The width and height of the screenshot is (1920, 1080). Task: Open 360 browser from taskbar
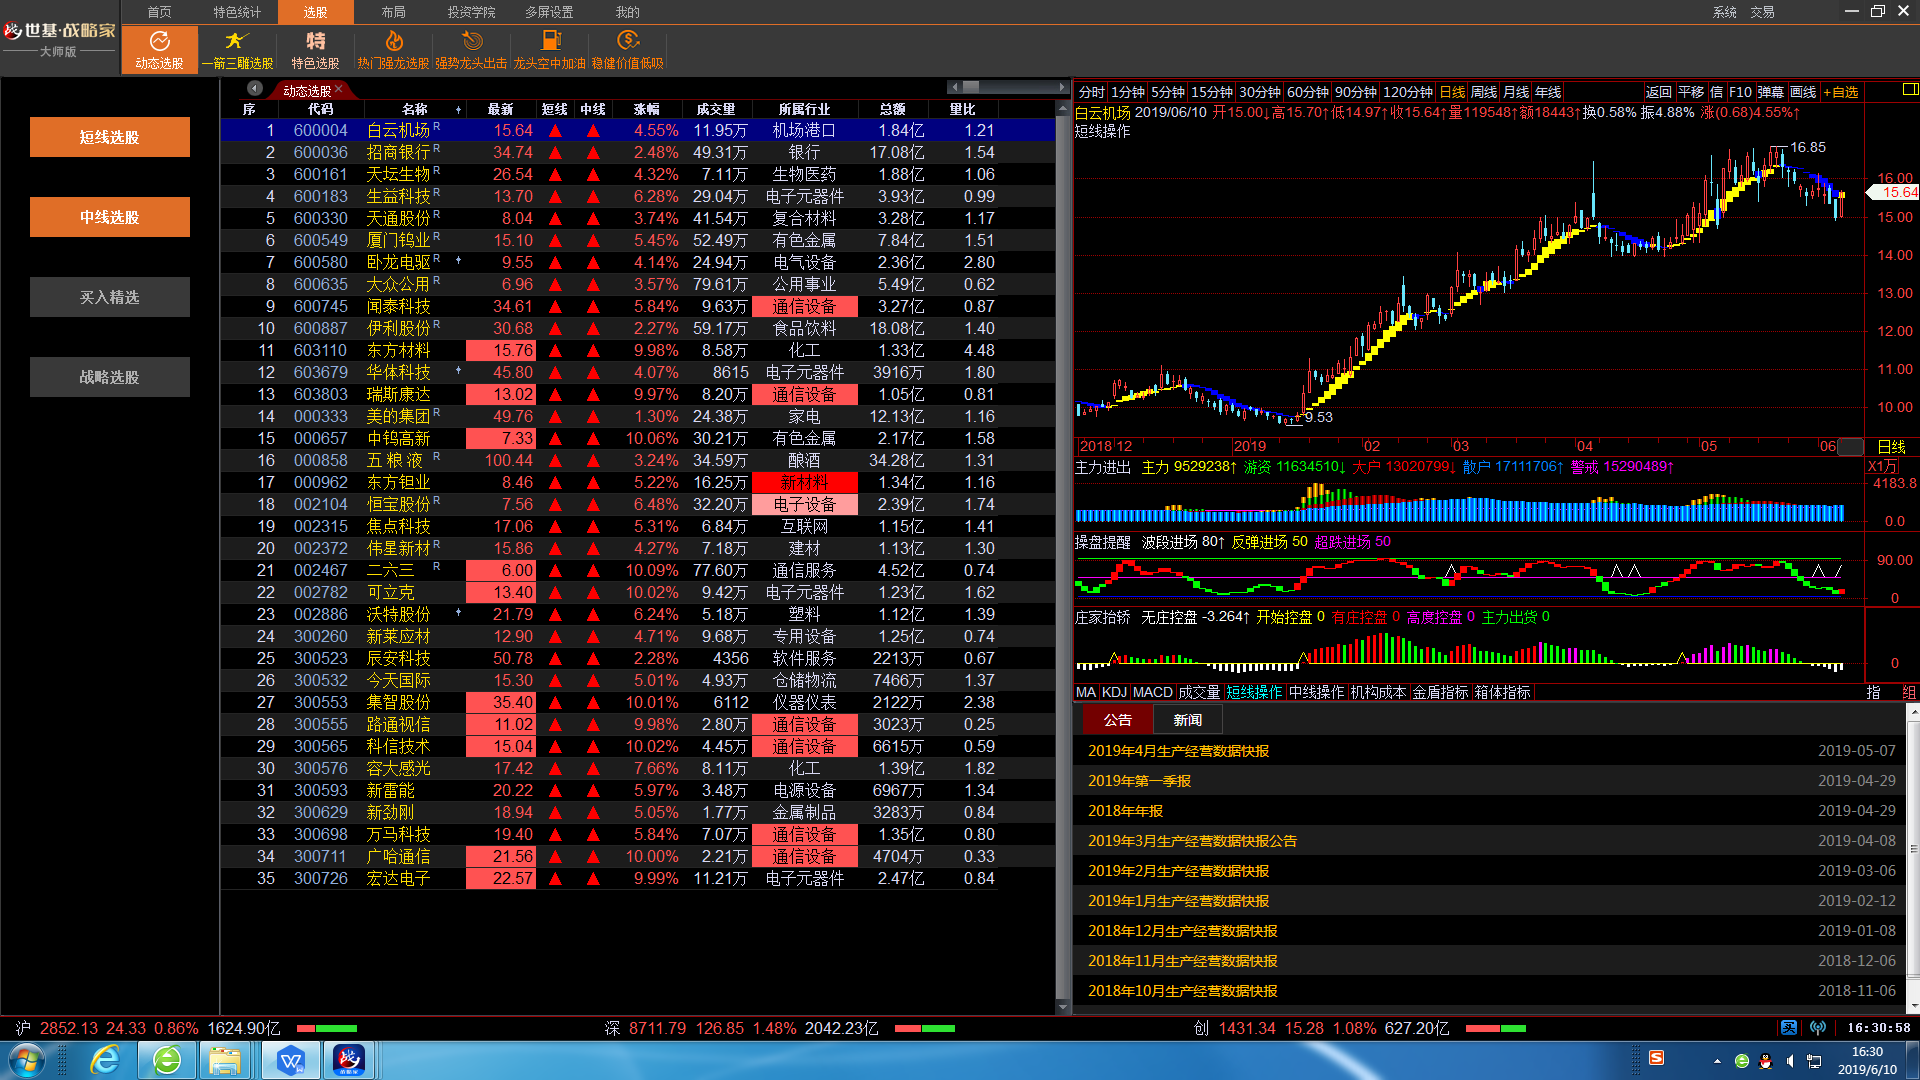click(x=167, y=1060)
